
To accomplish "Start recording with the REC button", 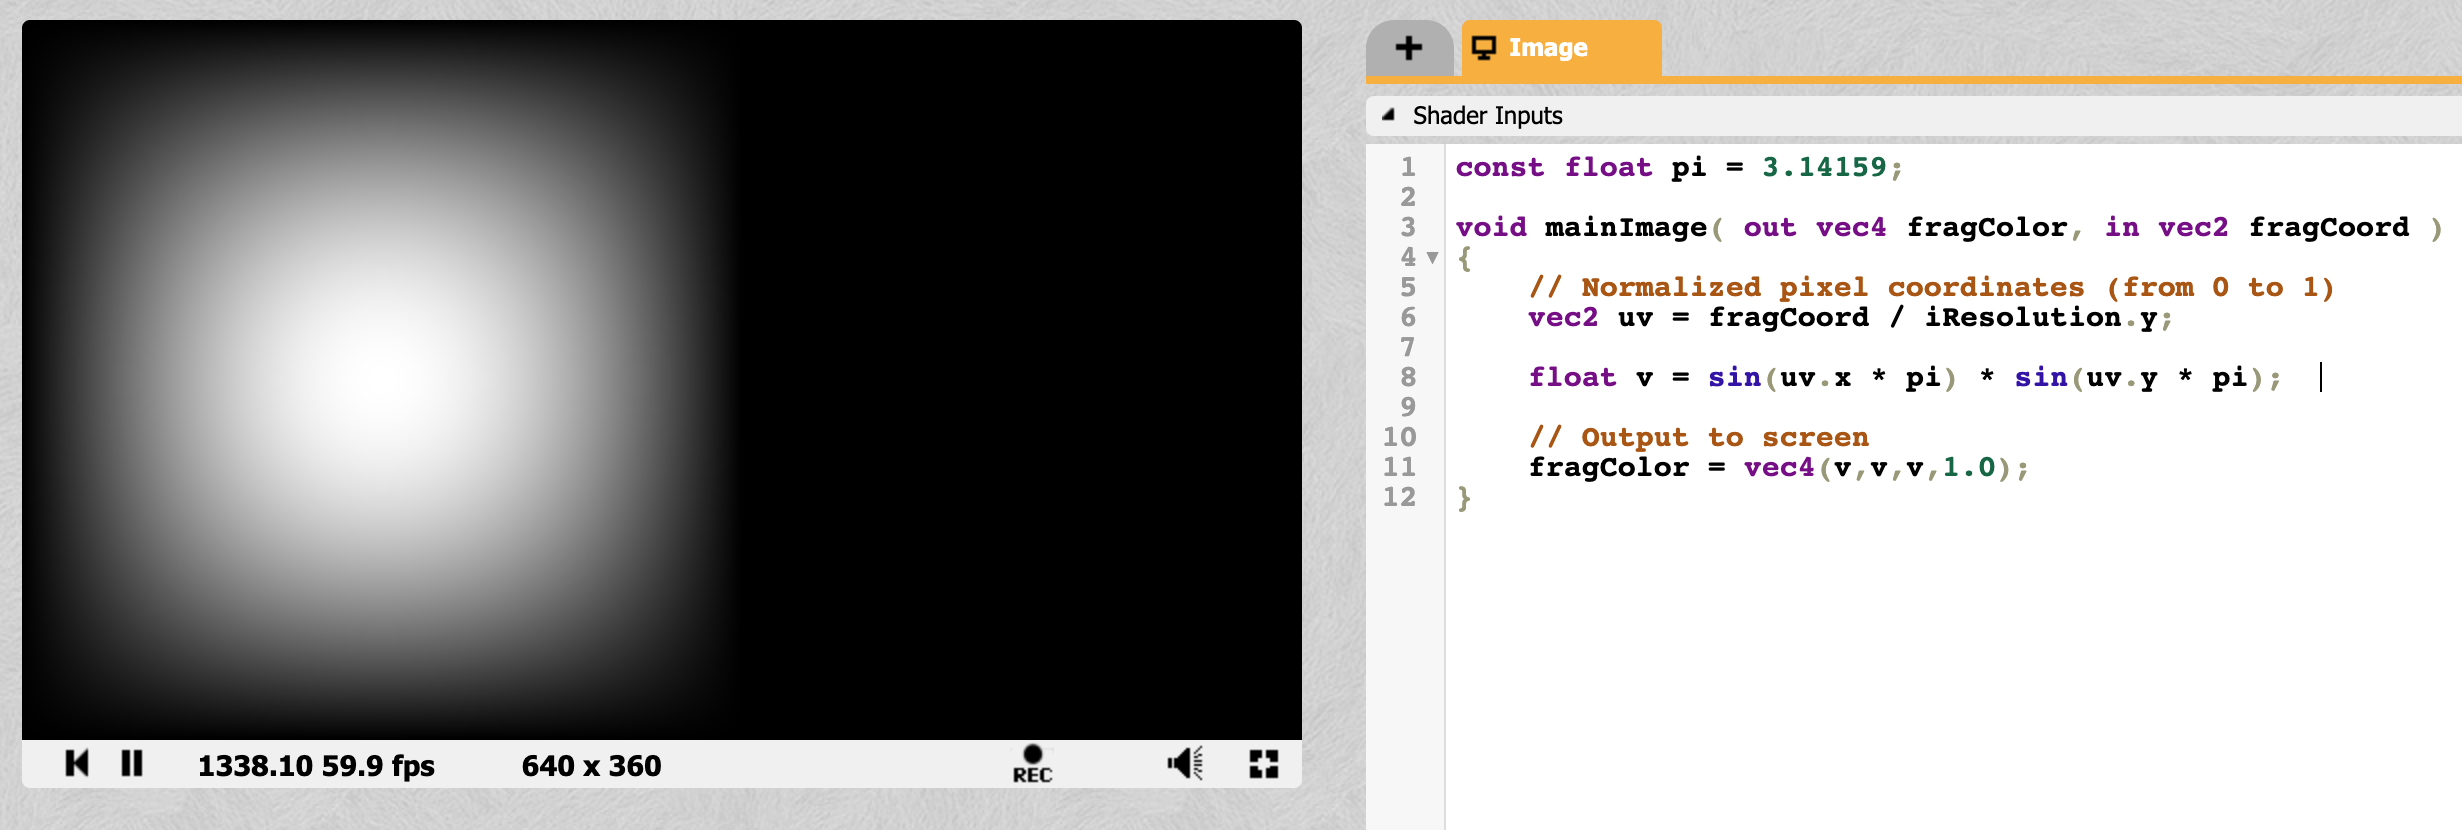I will tap(1032, 764).
